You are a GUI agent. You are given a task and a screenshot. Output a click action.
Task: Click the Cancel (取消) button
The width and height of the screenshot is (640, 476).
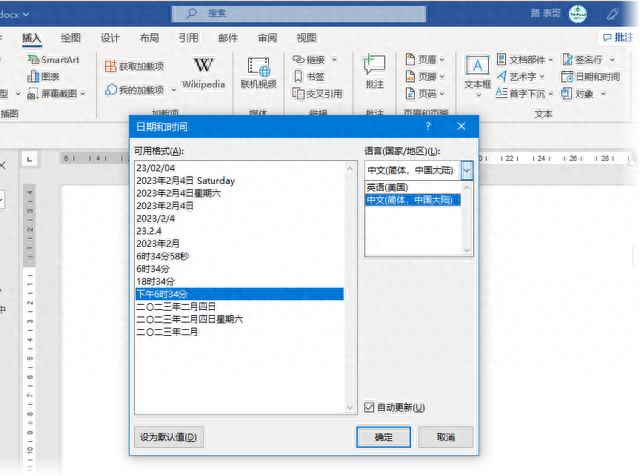[x=445, y=437]
